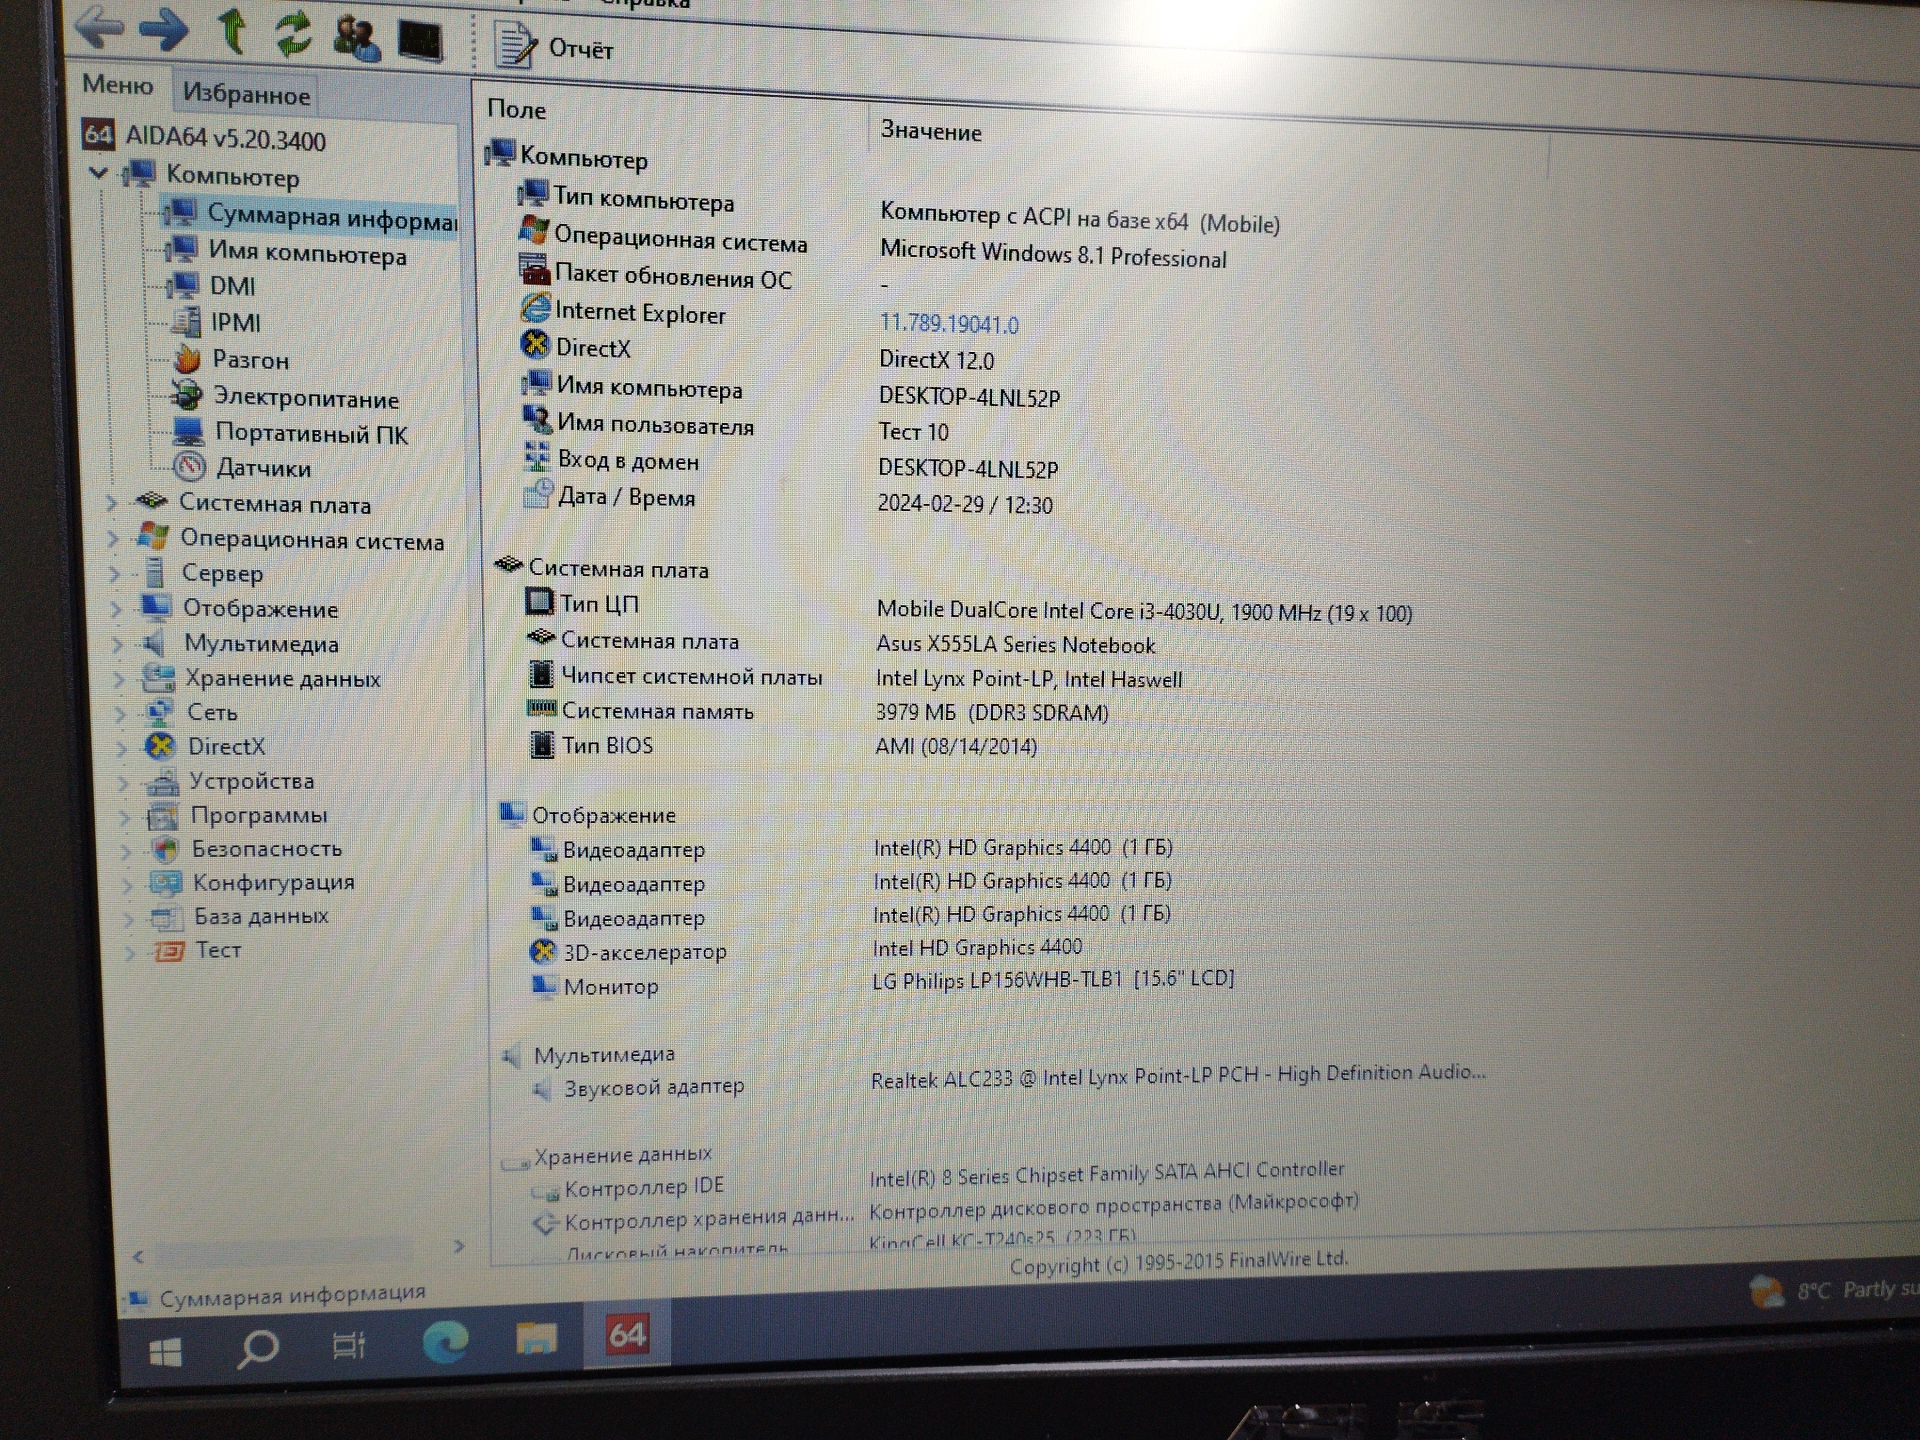1920x1440 pixels.
Task: Open the weather widget on taskbar
Action: 1834,1291
